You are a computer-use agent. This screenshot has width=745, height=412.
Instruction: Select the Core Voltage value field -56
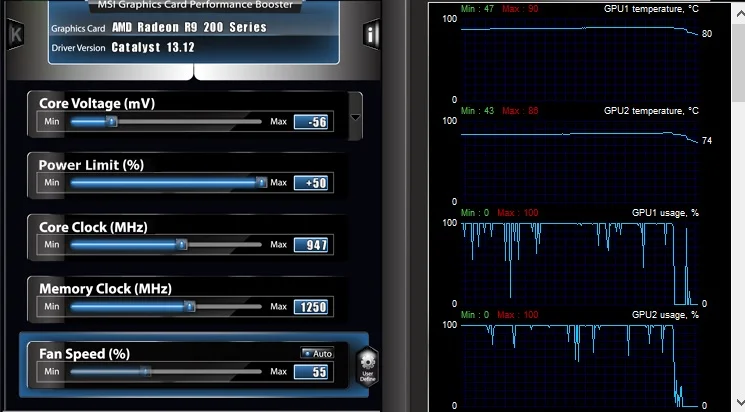pyautogui.click(x=311, y=122)
